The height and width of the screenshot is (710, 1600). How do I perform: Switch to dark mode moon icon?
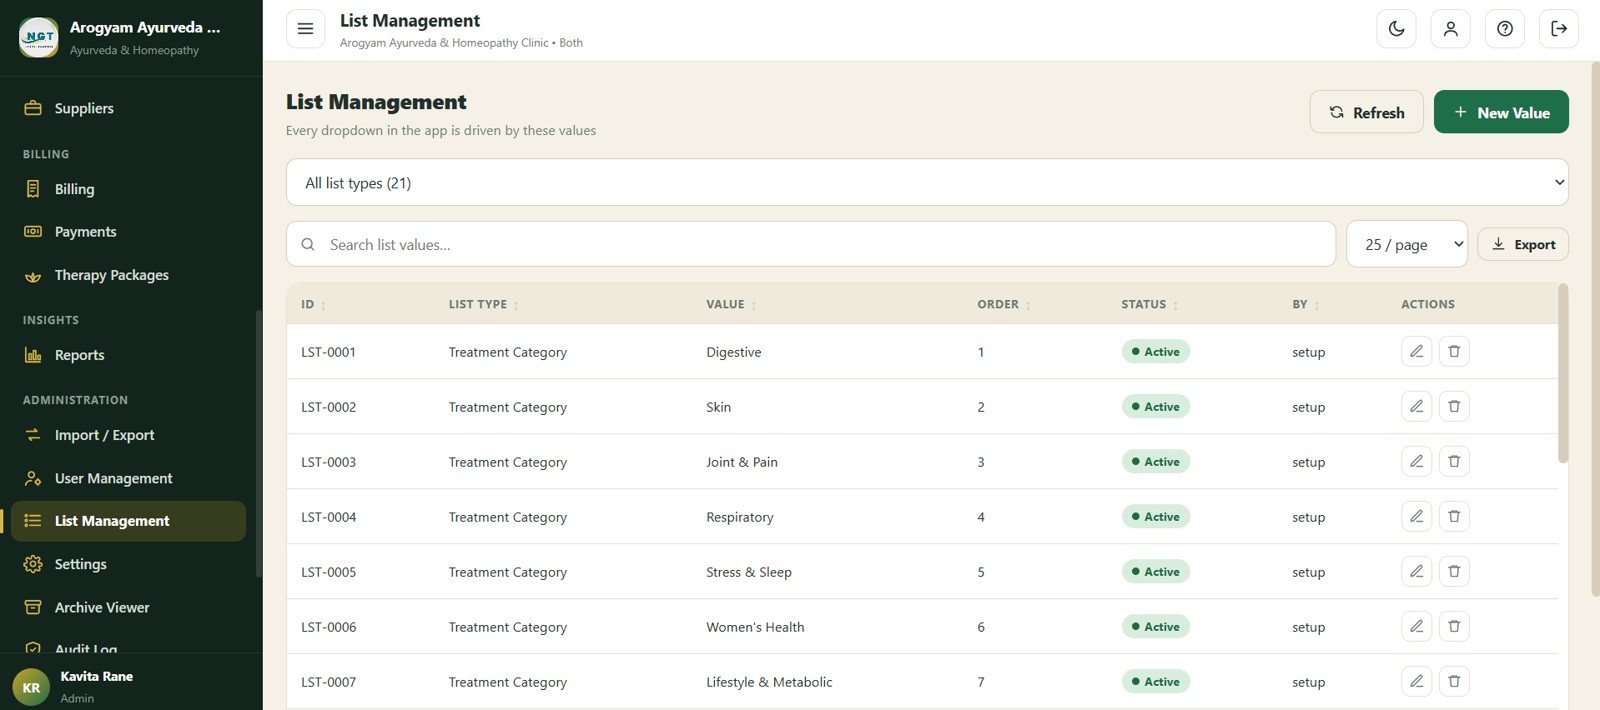(1396, 29)
